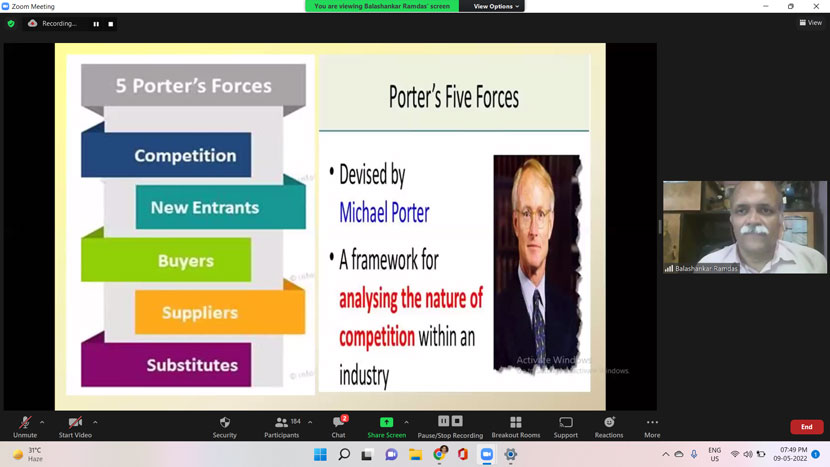Expand the video settings arrow beside Start Video
Viewport: 830px width, 467px height.
pyautogui.click(x=97, y=422)
